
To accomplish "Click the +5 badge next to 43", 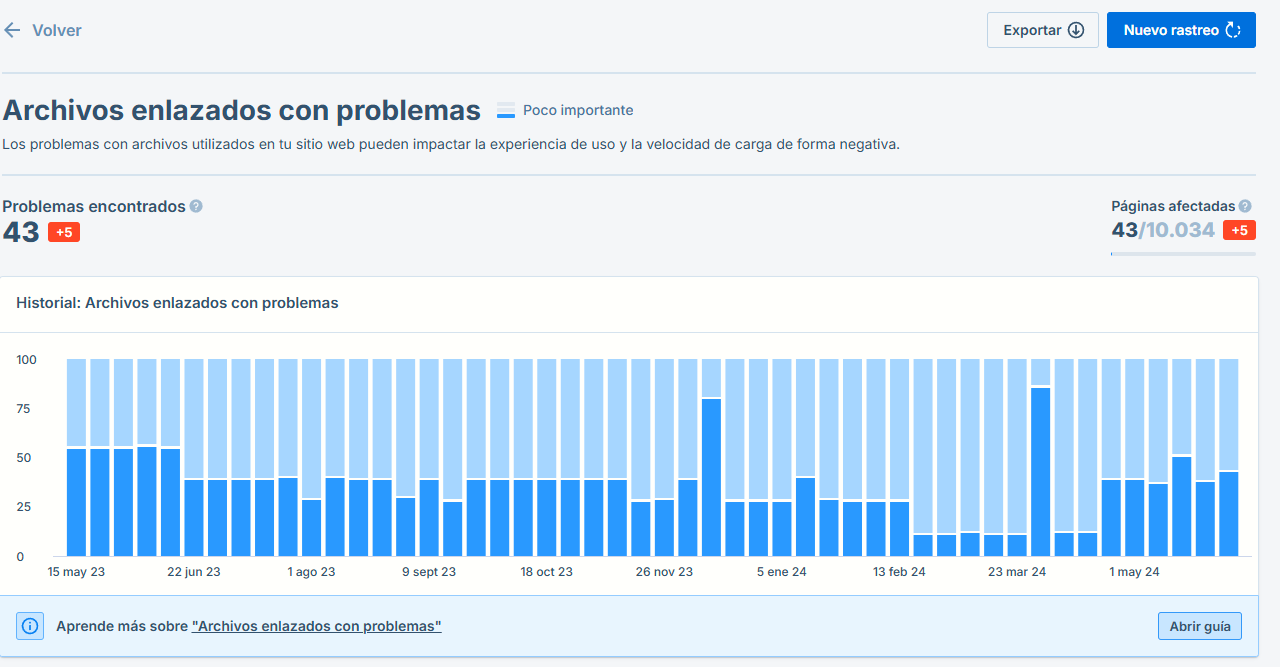I will (x=63, y=231).
